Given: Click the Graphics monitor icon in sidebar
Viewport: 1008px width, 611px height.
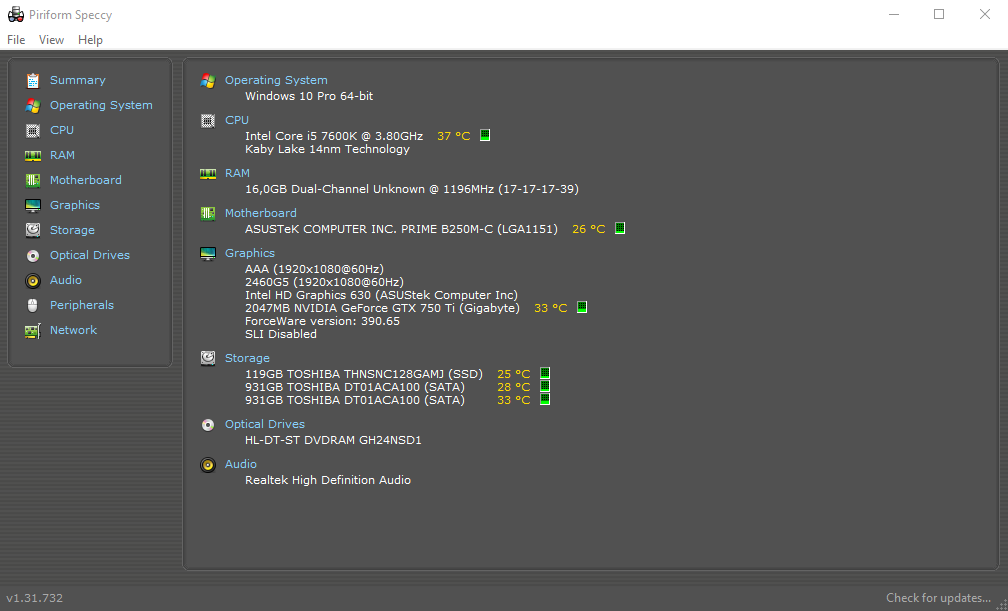Looking at the screenshot, I should 33,206.
